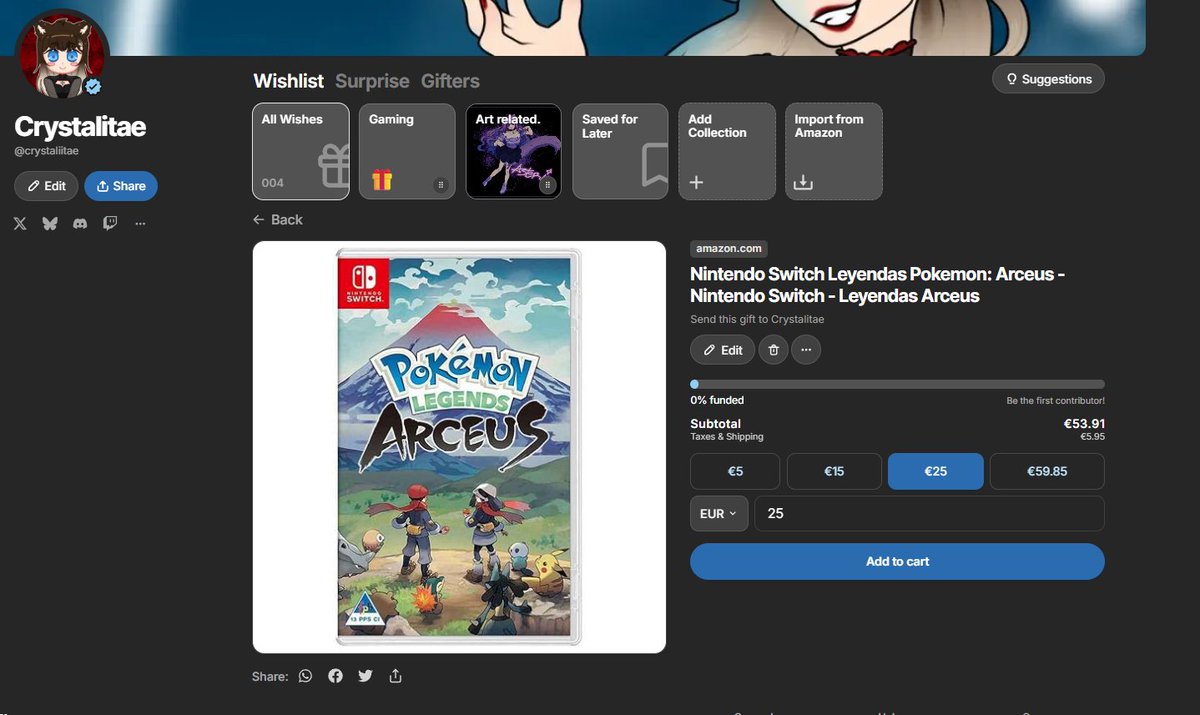Open the EUR currency dropdown
The image size is (1200, 715).
click(x=719, y=514)
